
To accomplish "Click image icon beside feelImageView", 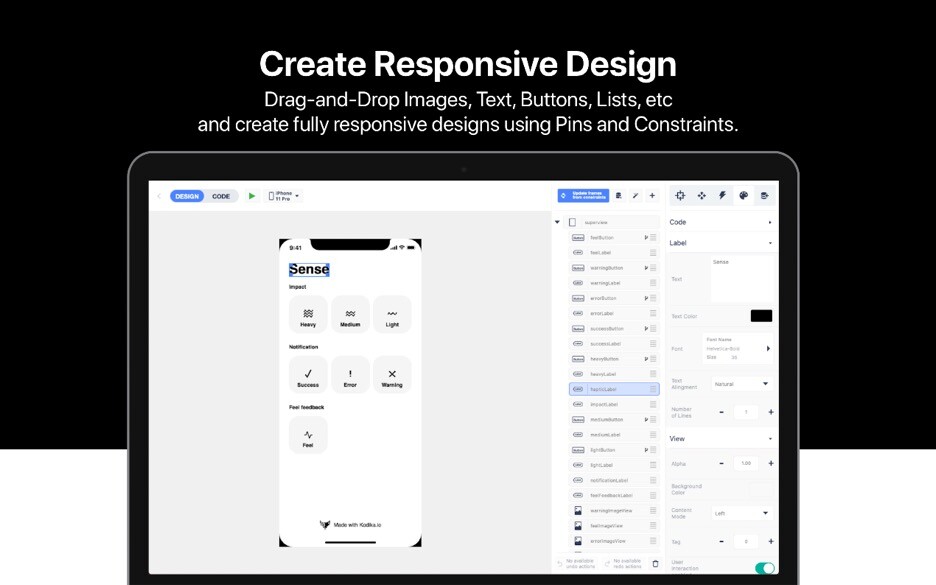I will (x=578, y=526).
